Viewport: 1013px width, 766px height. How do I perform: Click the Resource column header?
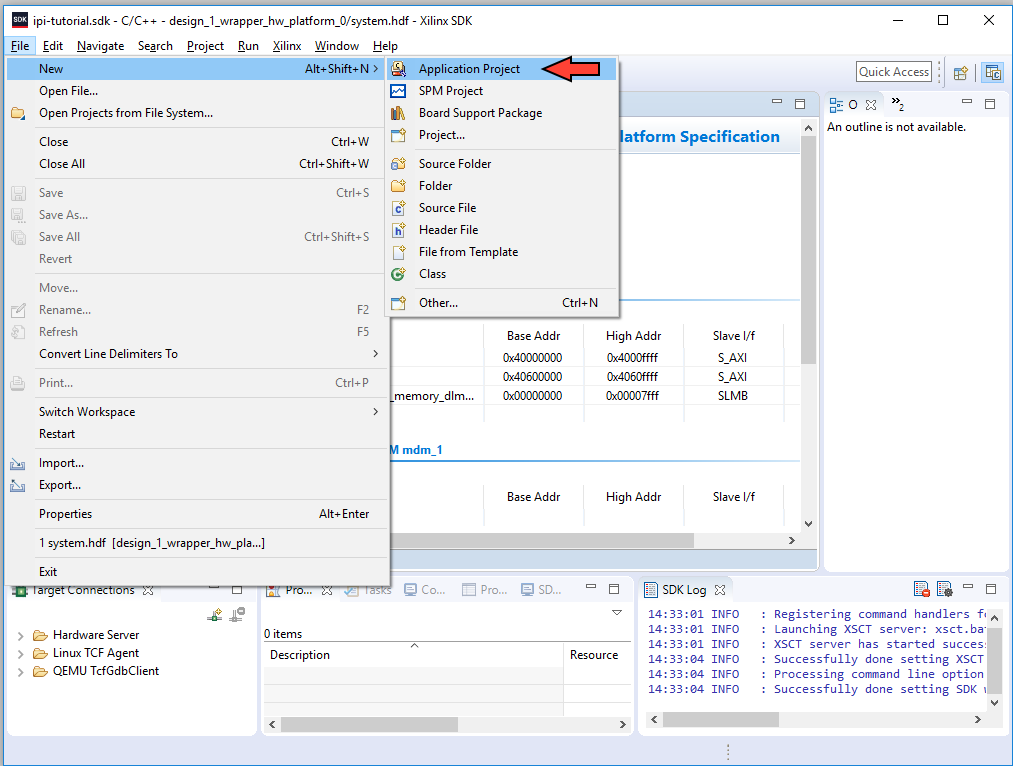[597, 655]
